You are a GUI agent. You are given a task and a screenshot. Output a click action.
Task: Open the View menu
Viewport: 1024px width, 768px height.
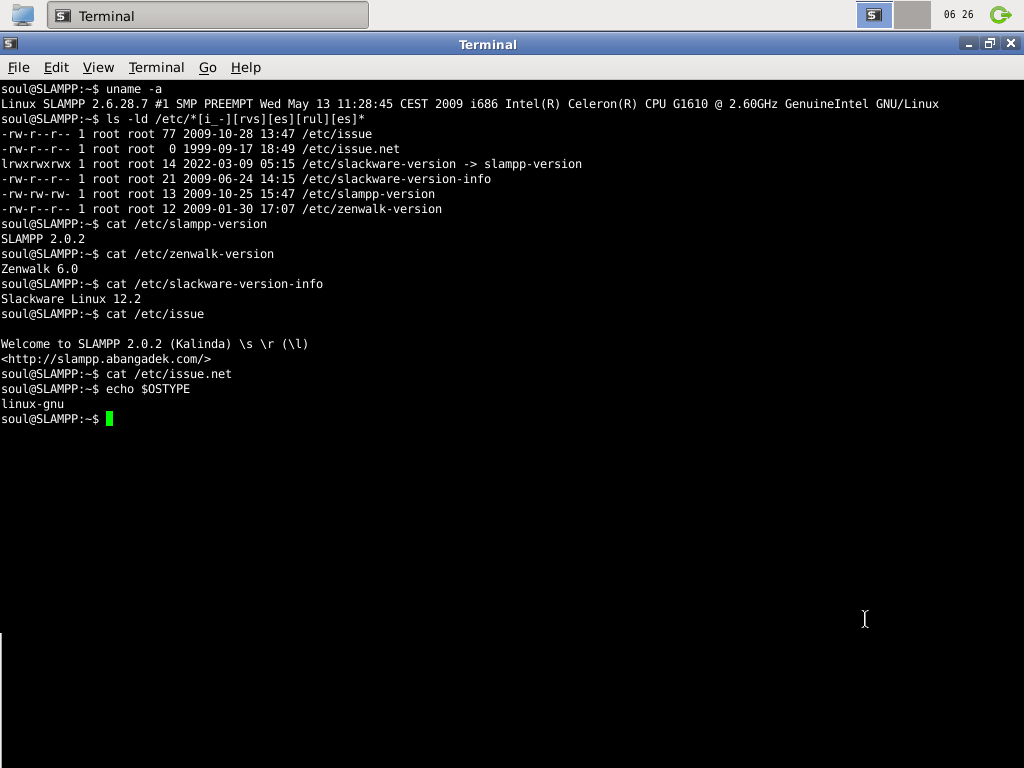point(98,67)
